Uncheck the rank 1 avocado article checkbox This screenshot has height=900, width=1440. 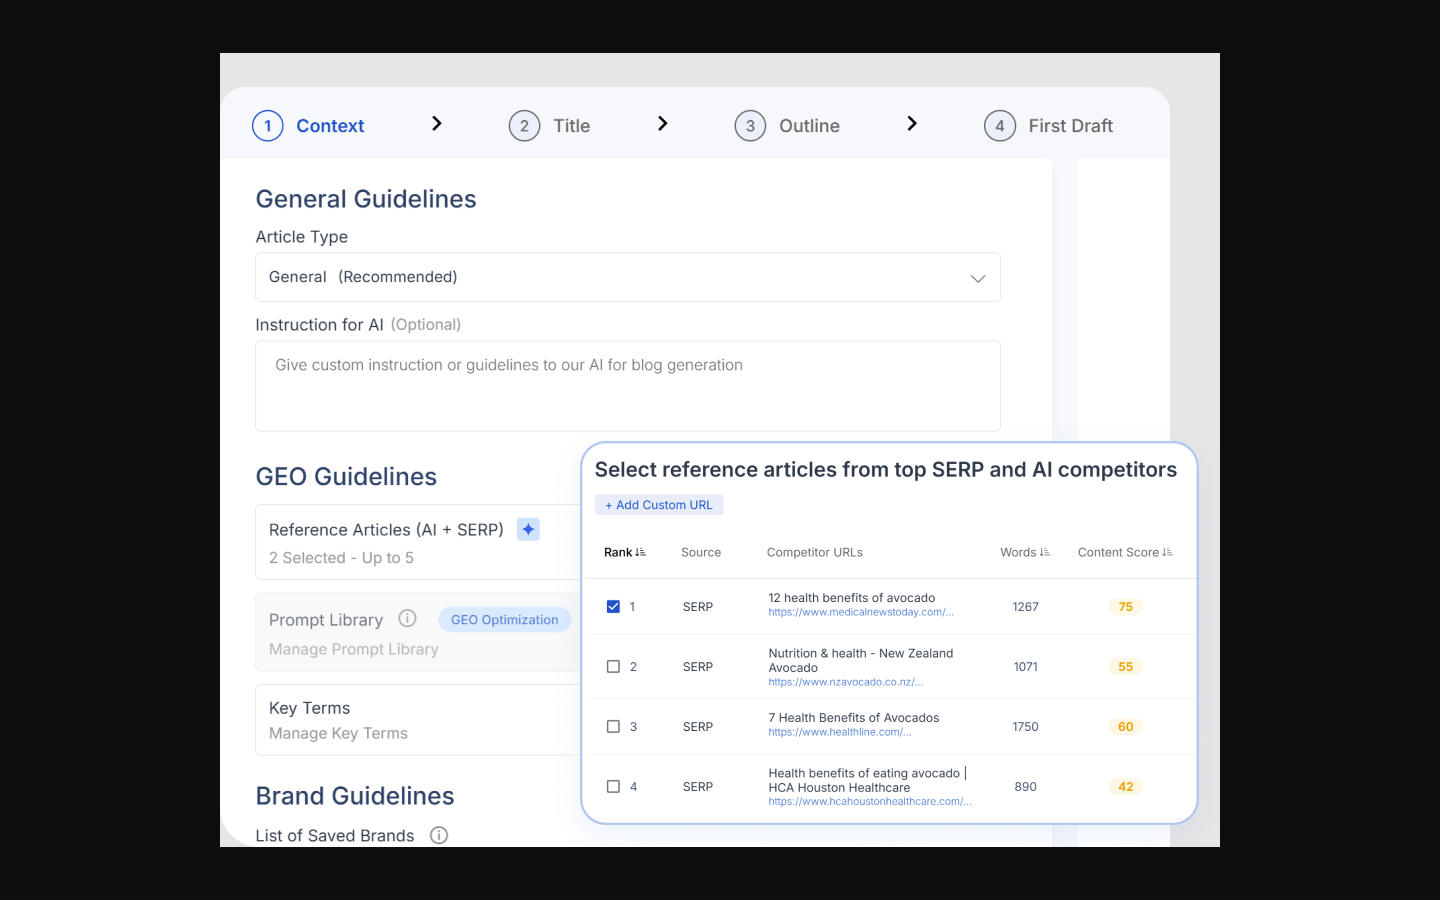point(613,607)
